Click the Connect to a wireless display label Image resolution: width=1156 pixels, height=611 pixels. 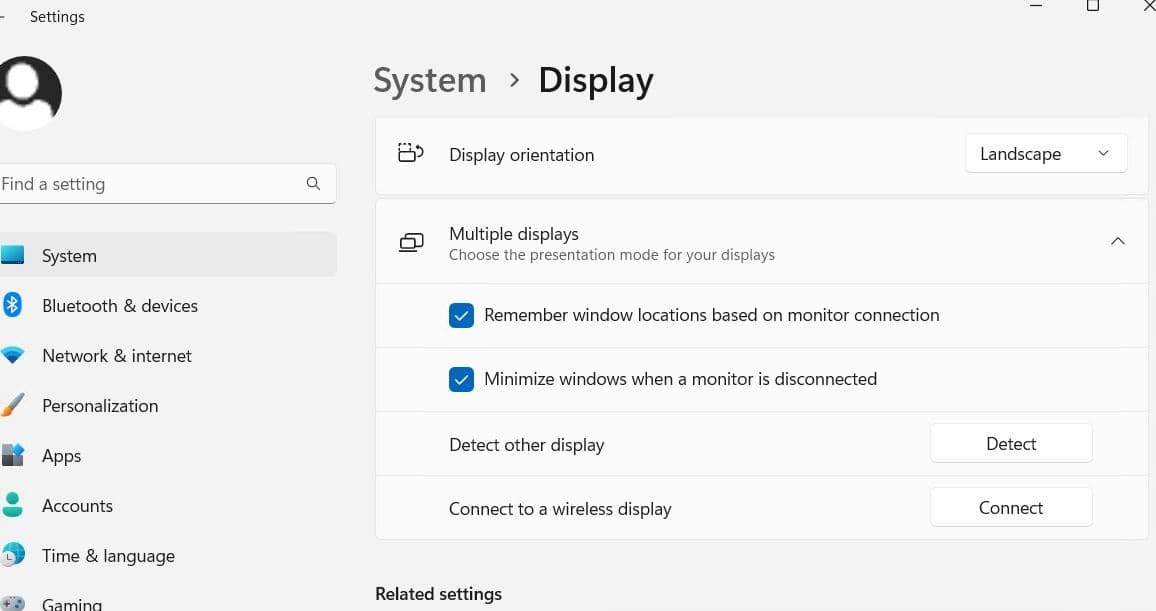[x=560, y=509]
